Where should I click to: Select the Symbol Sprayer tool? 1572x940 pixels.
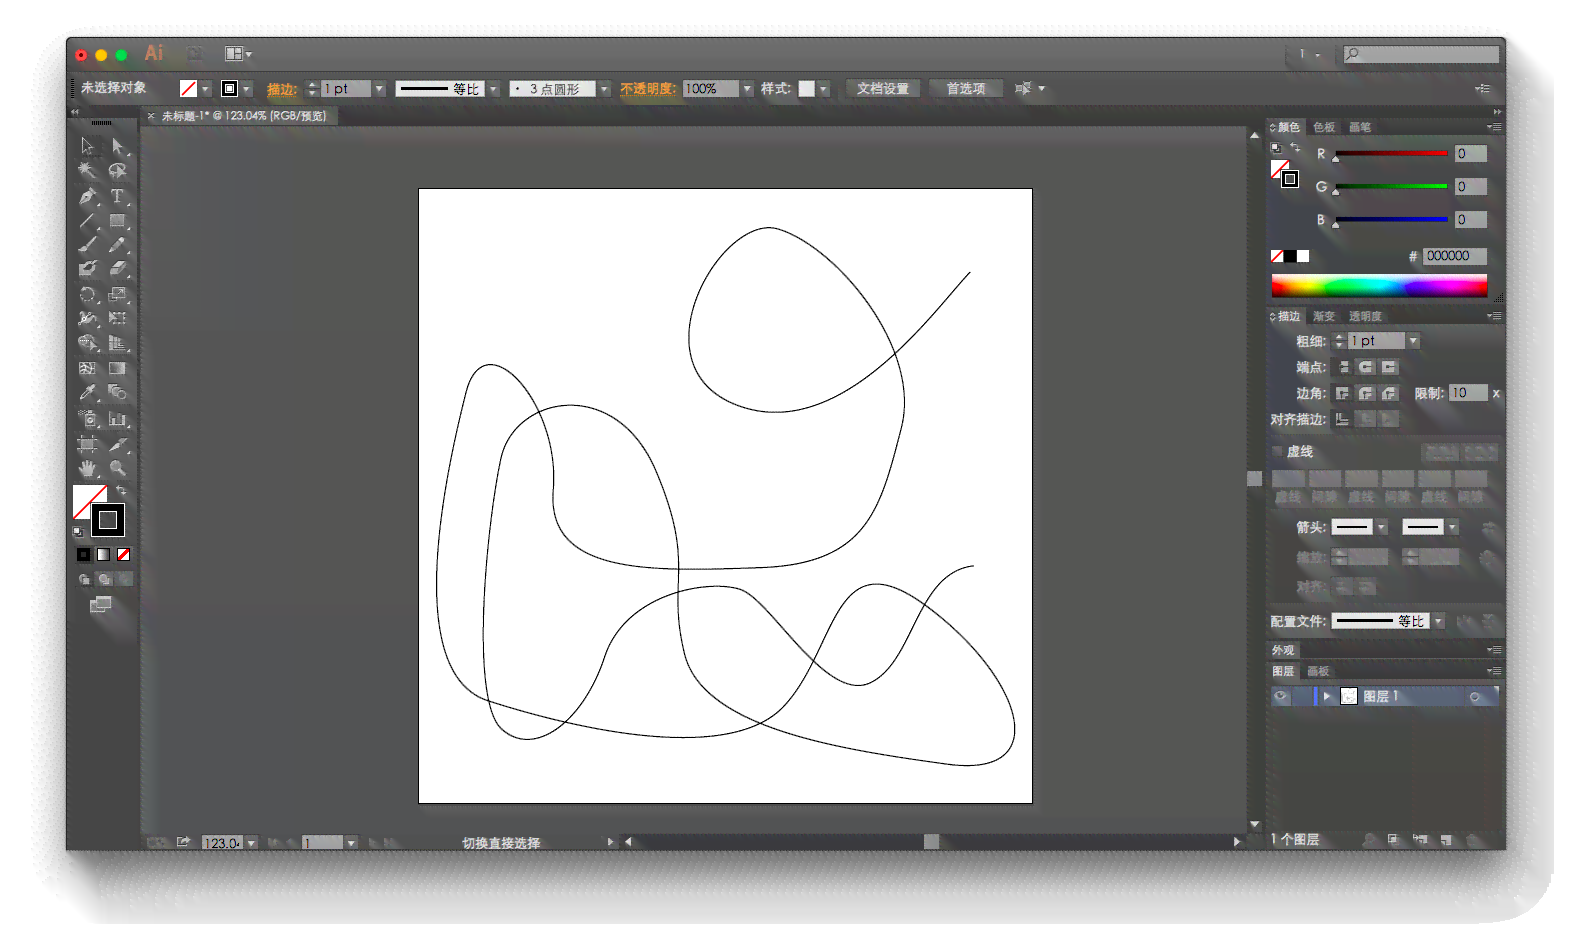(x=88, y=419)
